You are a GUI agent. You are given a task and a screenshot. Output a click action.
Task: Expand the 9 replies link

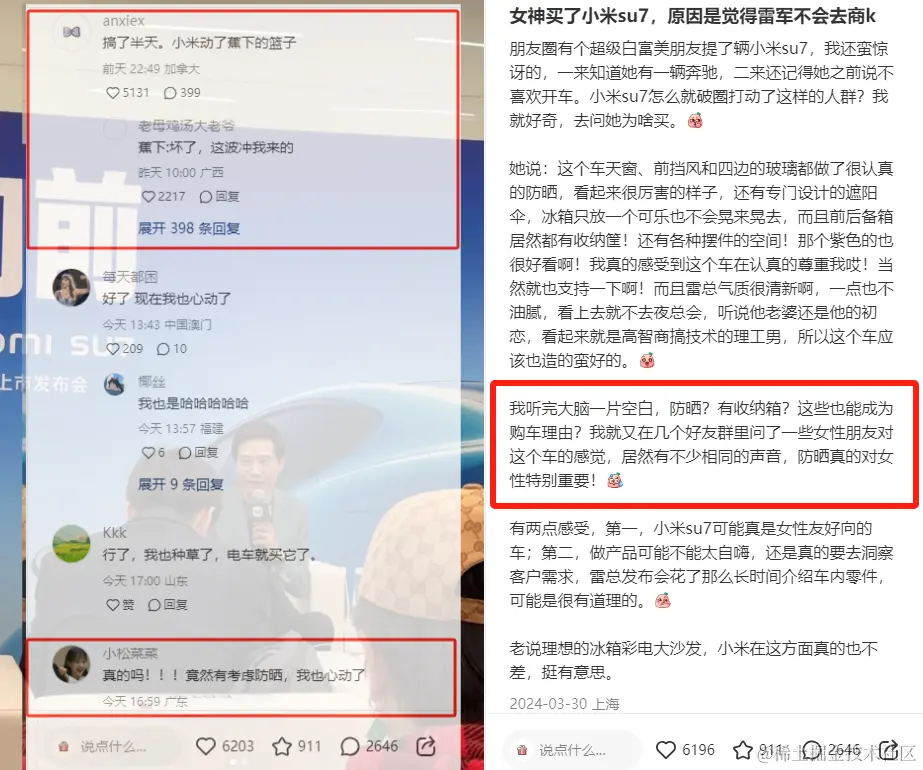181,484
